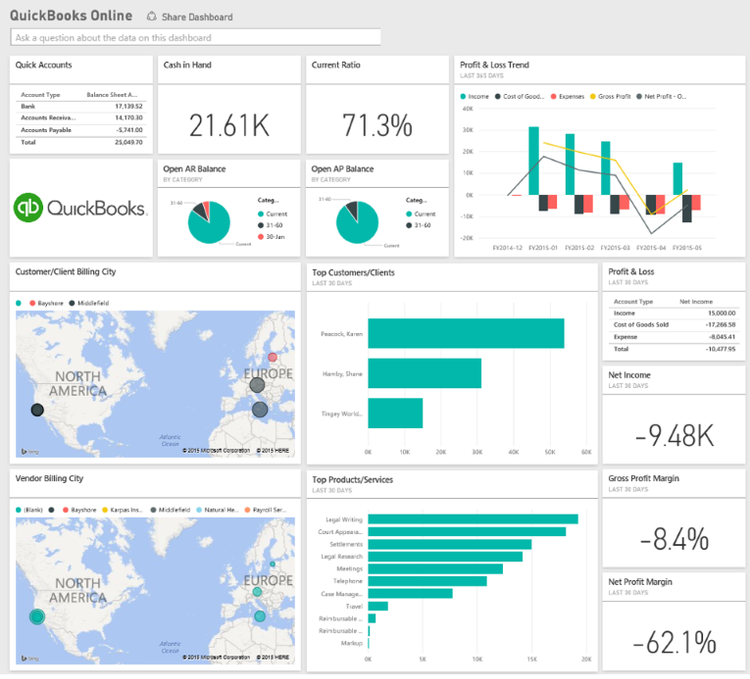Click the Legal Writing bar
This screenshot has height=679, width=750.
473,519
